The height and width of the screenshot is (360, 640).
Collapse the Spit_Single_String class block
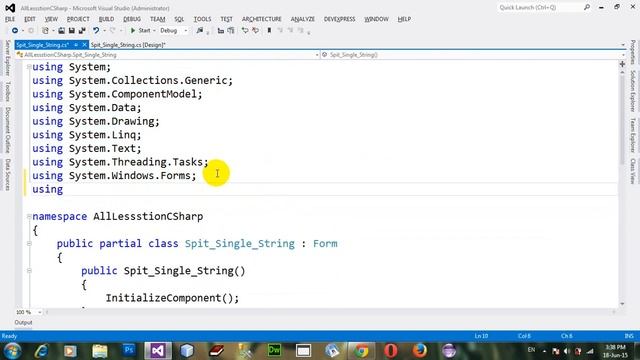pos(29,244)
